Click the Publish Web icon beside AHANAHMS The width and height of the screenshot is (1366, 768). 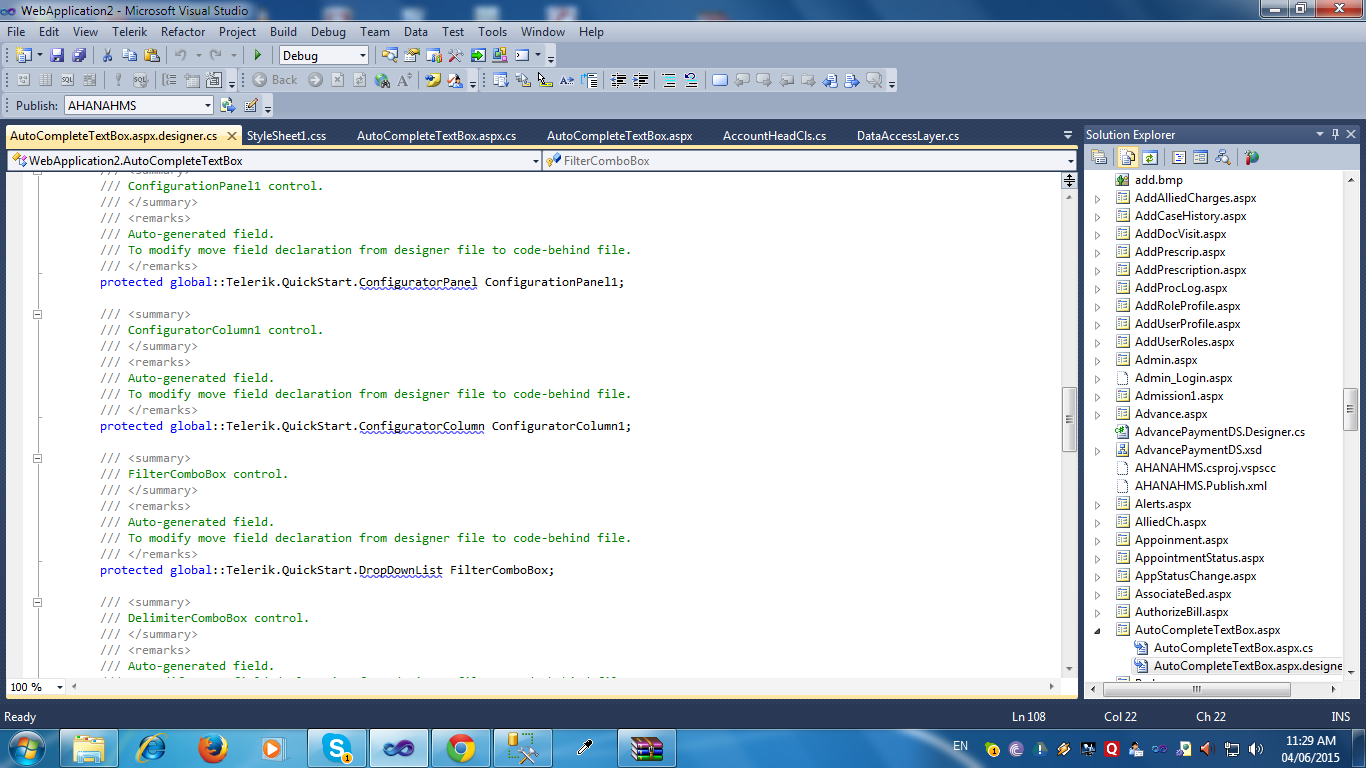pos(228,105)
